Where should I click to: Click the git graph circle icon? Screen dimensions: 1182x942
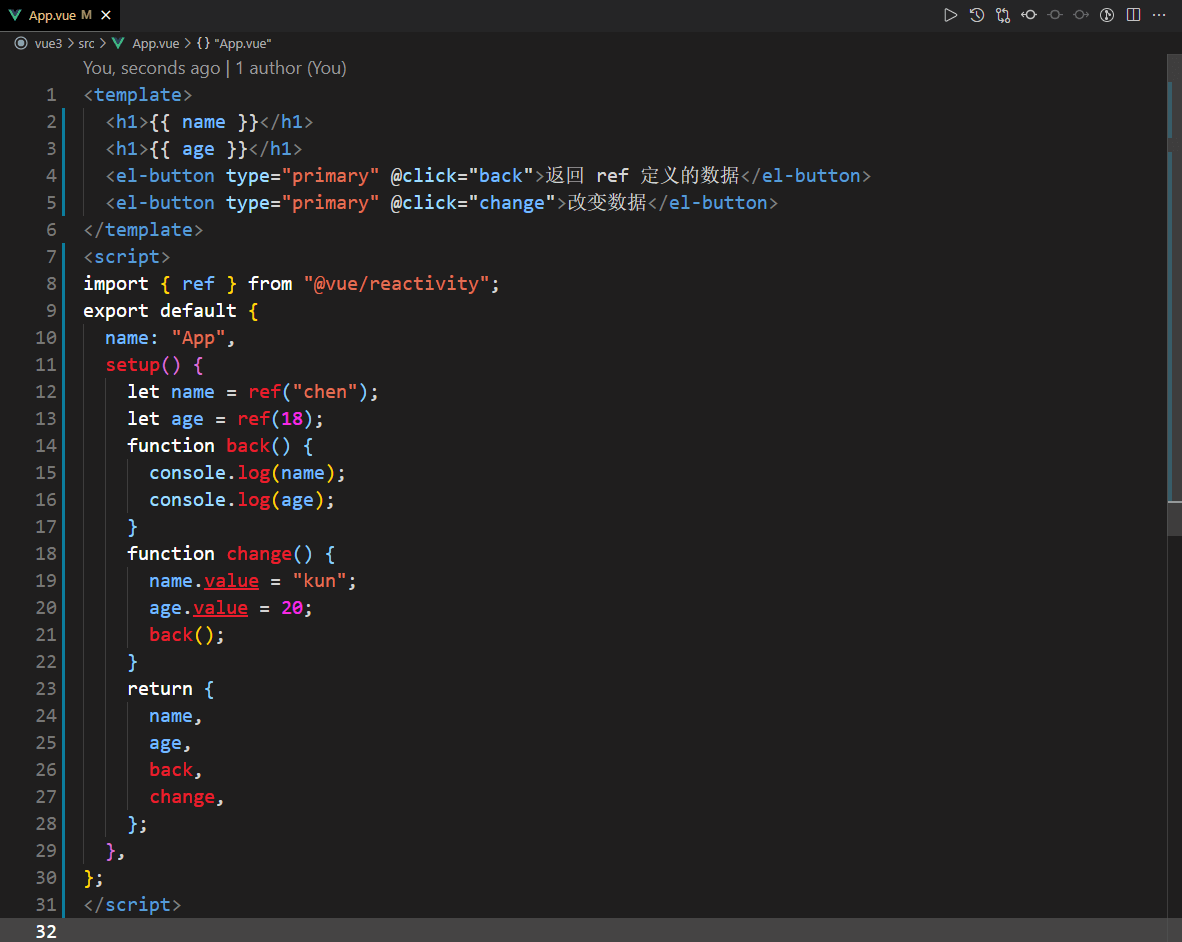pos(1107,15)
